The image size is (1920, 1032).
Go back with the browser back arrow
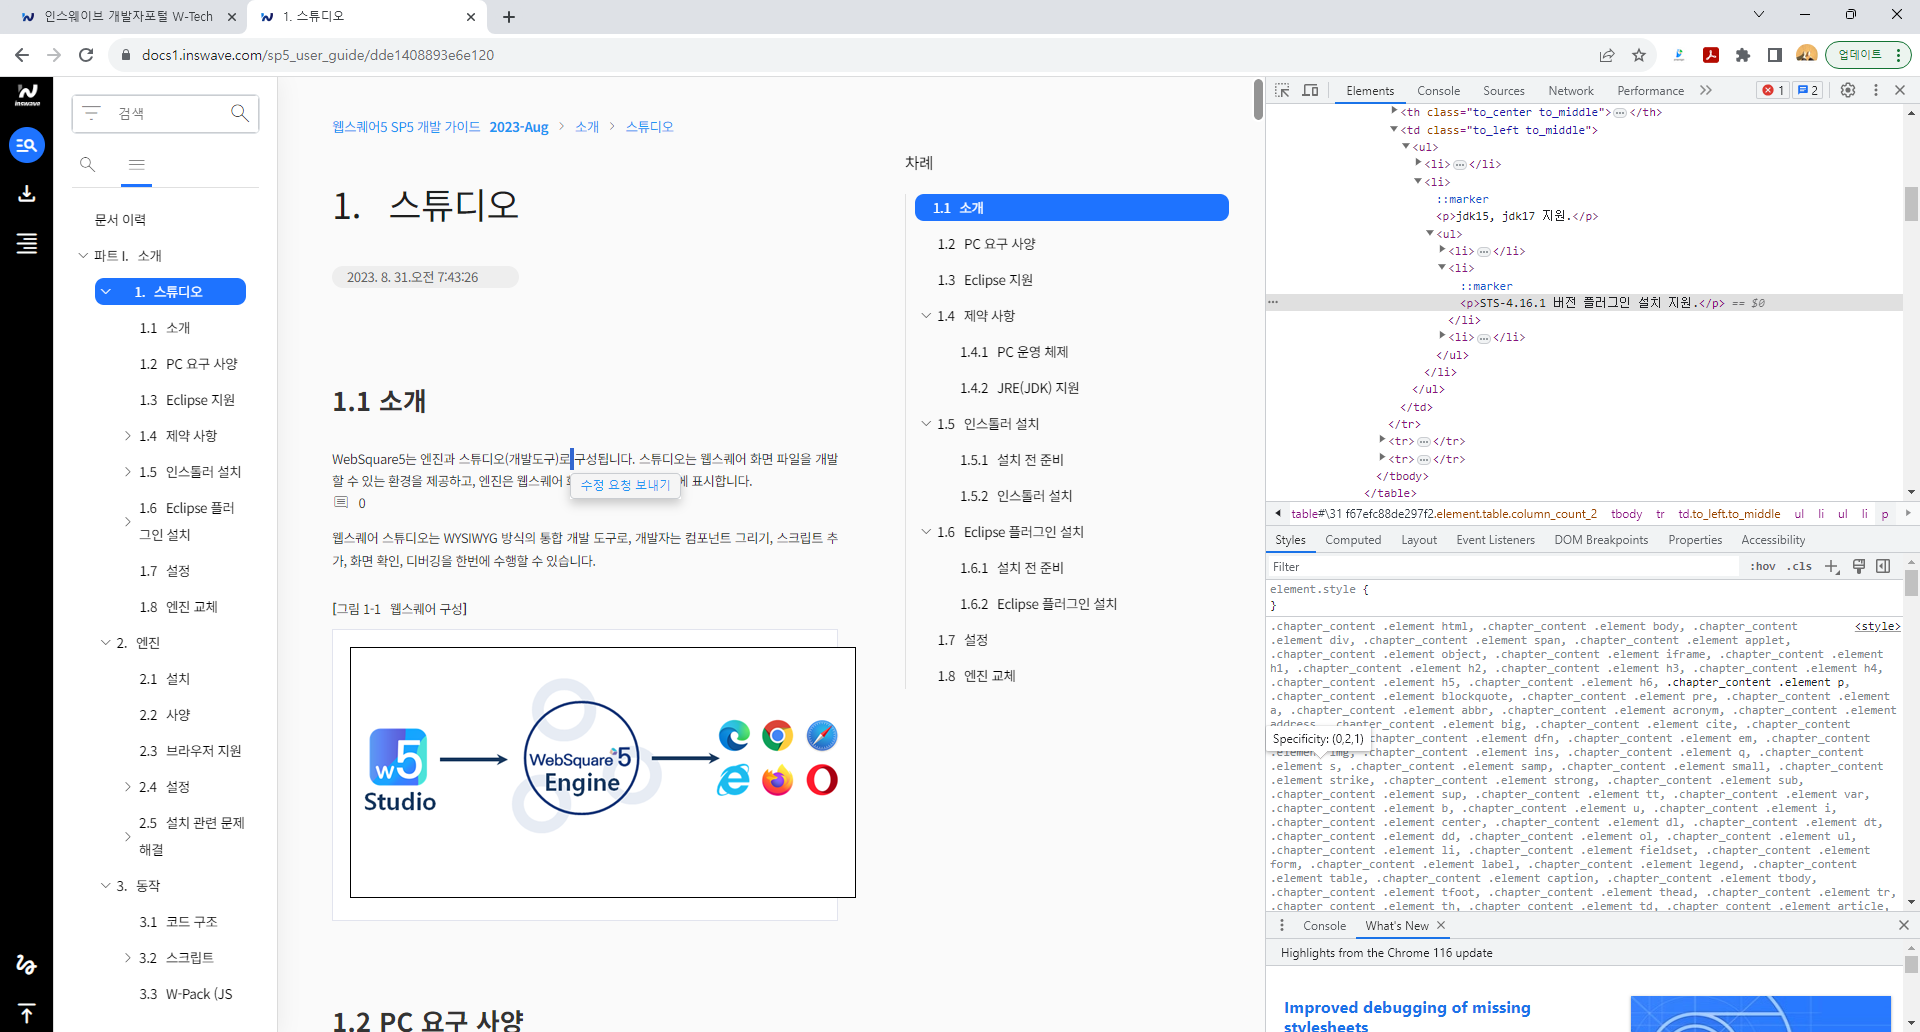(x=22, y=55)
